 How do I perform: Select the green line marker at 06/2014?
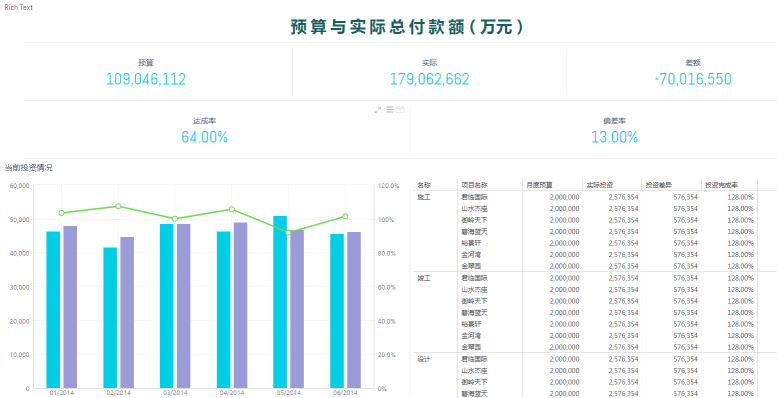tap(345, 216)
